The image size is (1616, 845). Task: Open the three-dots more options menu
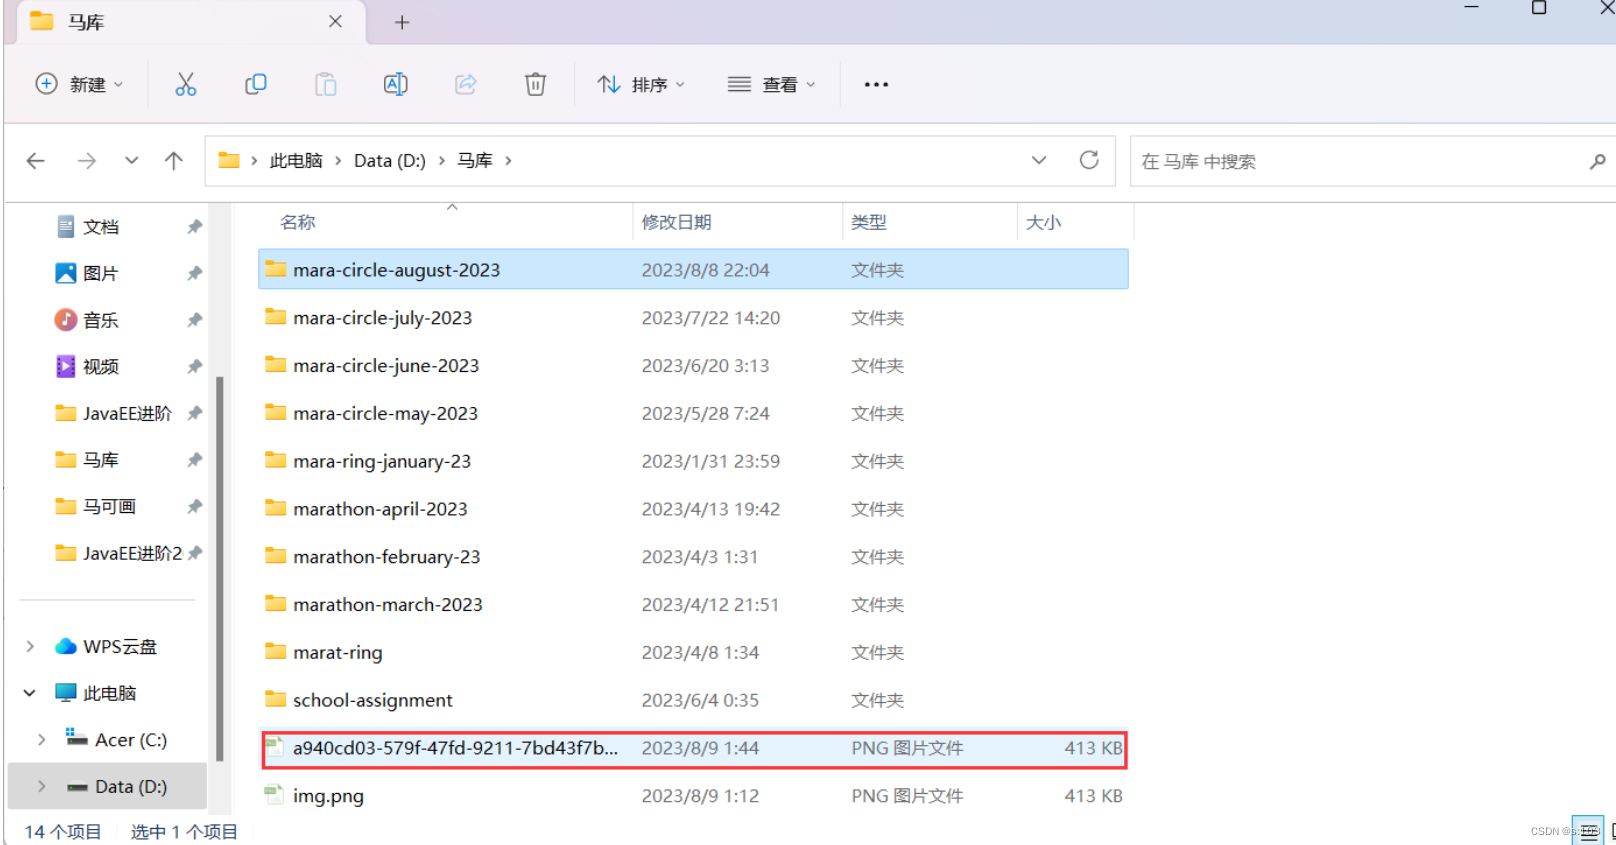[x=876, y=84]
